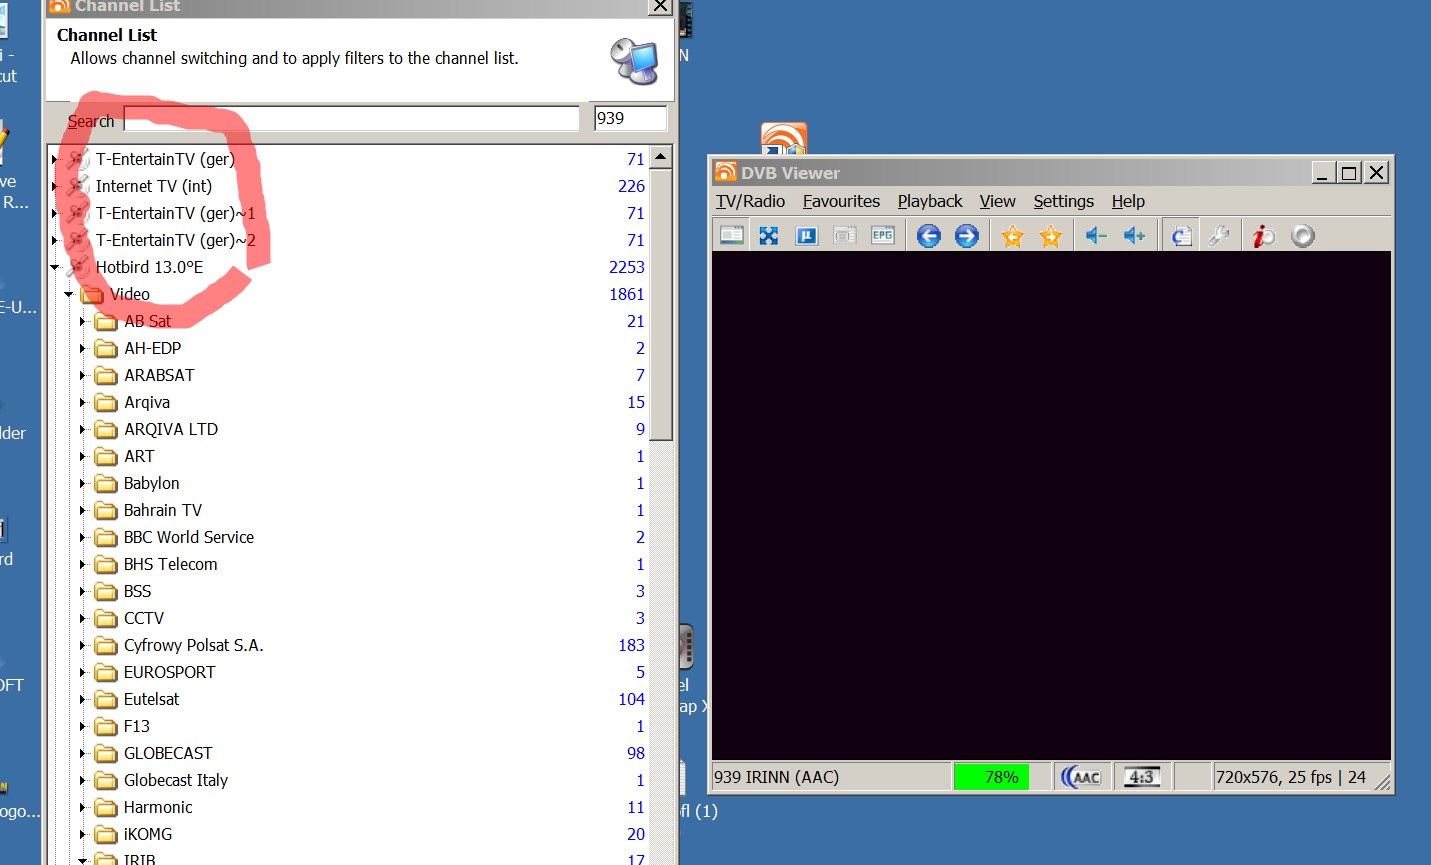Collapse the Hotbird 13.0°E node

pos(55,268)
